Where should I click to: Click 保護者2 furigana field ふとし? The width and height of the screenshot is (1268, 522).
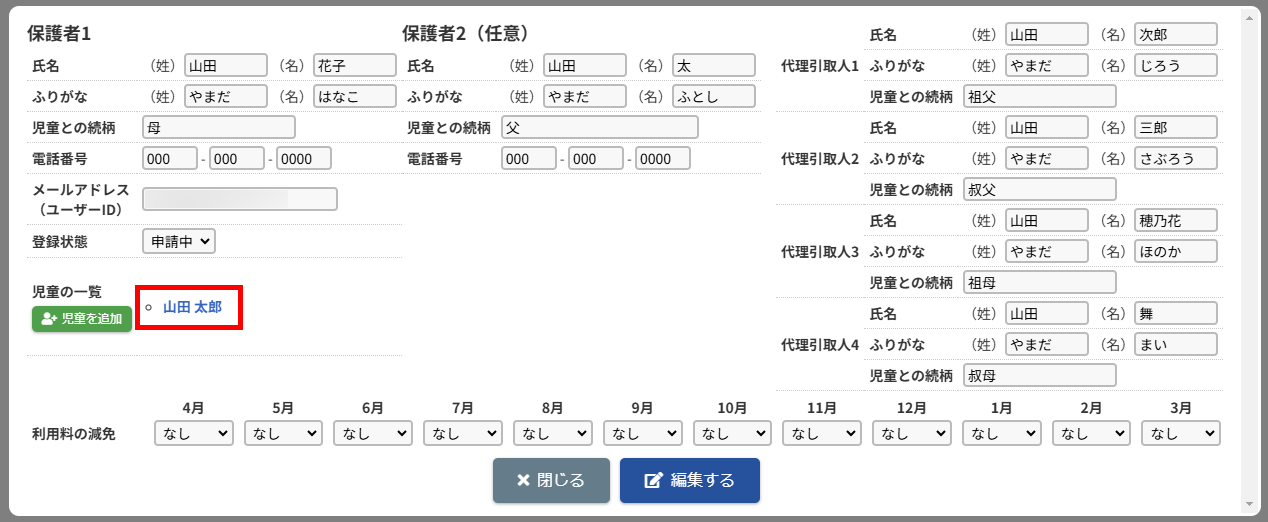(x=713, y=96)
